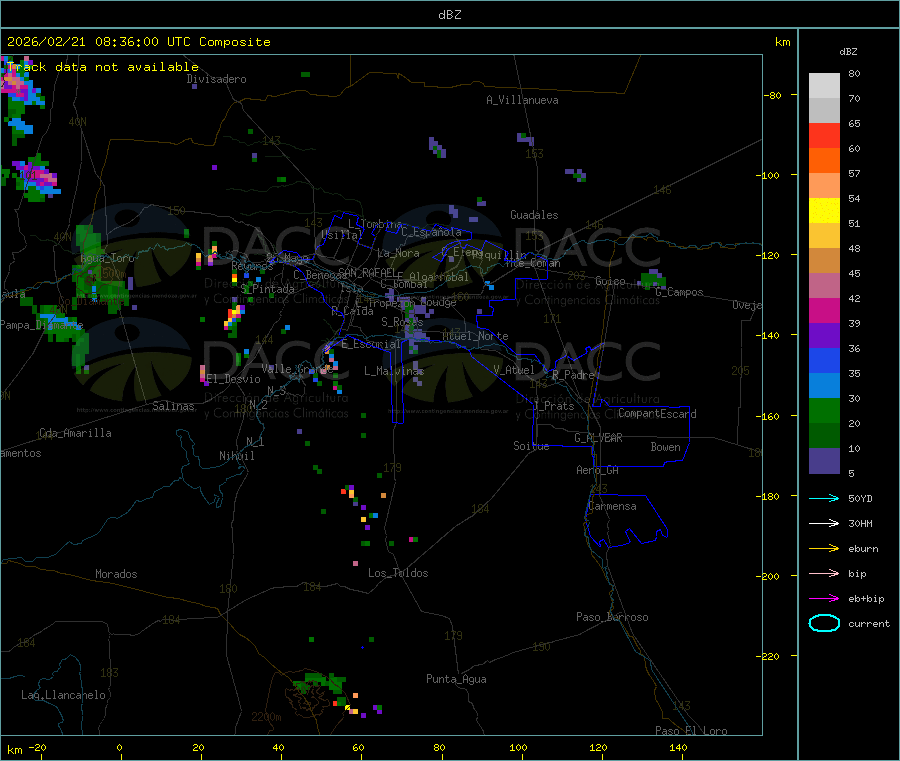Click the '2026/02/21 08:36:00 UTC Composite' timestamp

139,42
